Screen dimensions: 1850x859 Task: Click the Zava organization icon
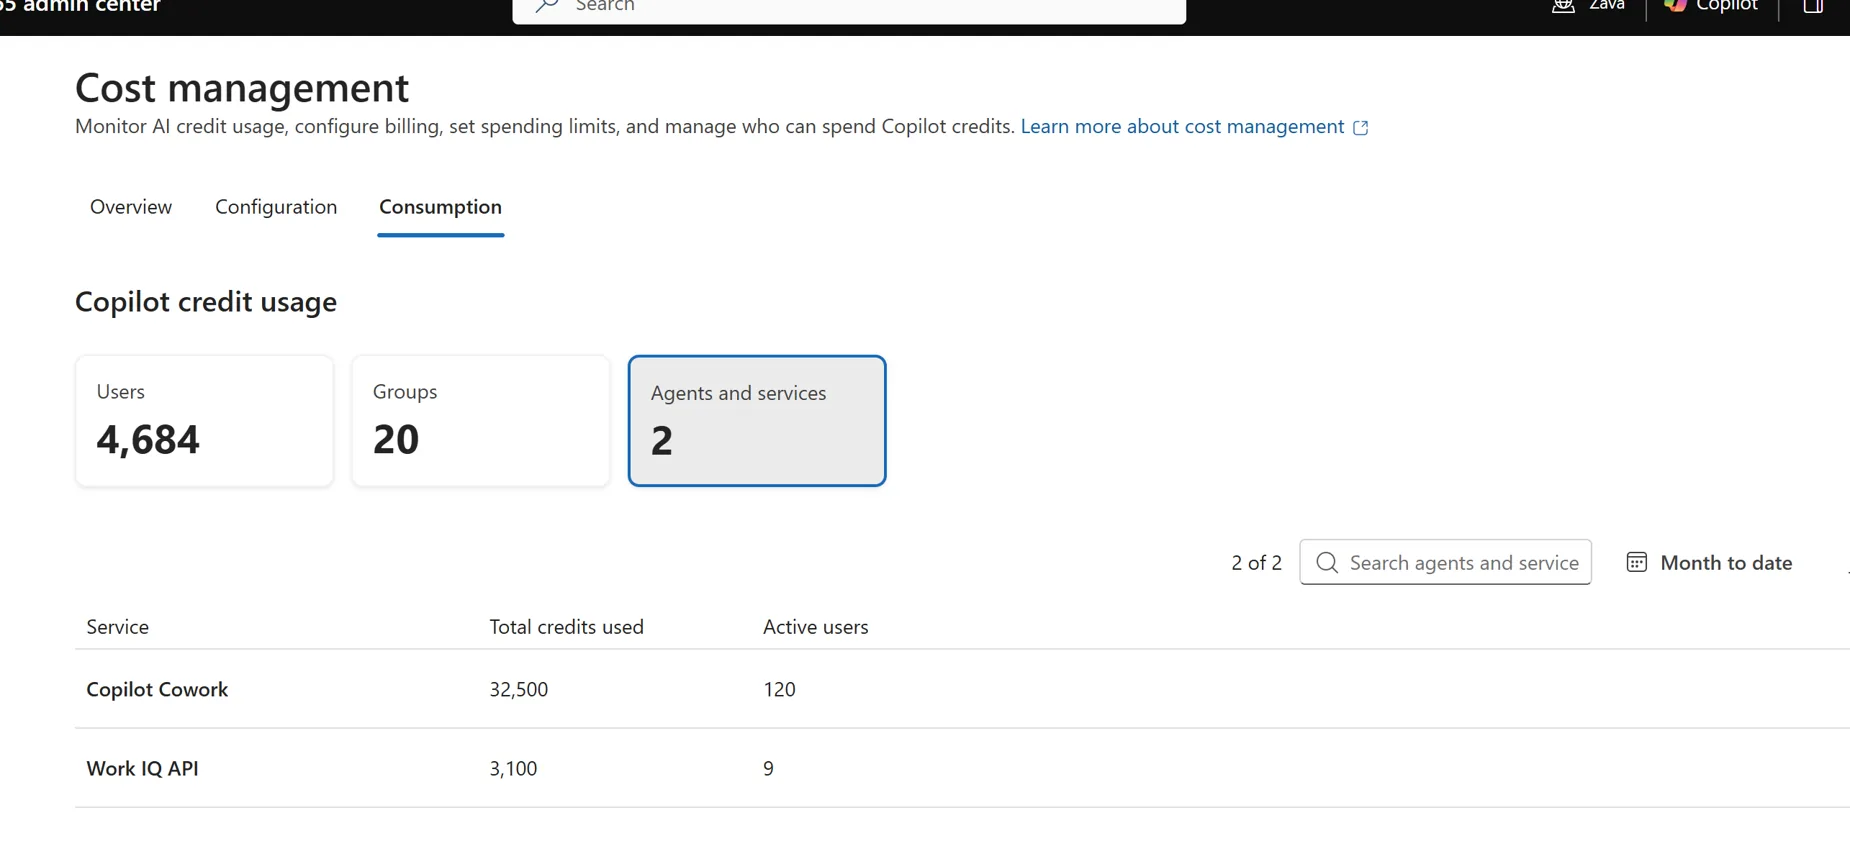[x=1563, y=5]
